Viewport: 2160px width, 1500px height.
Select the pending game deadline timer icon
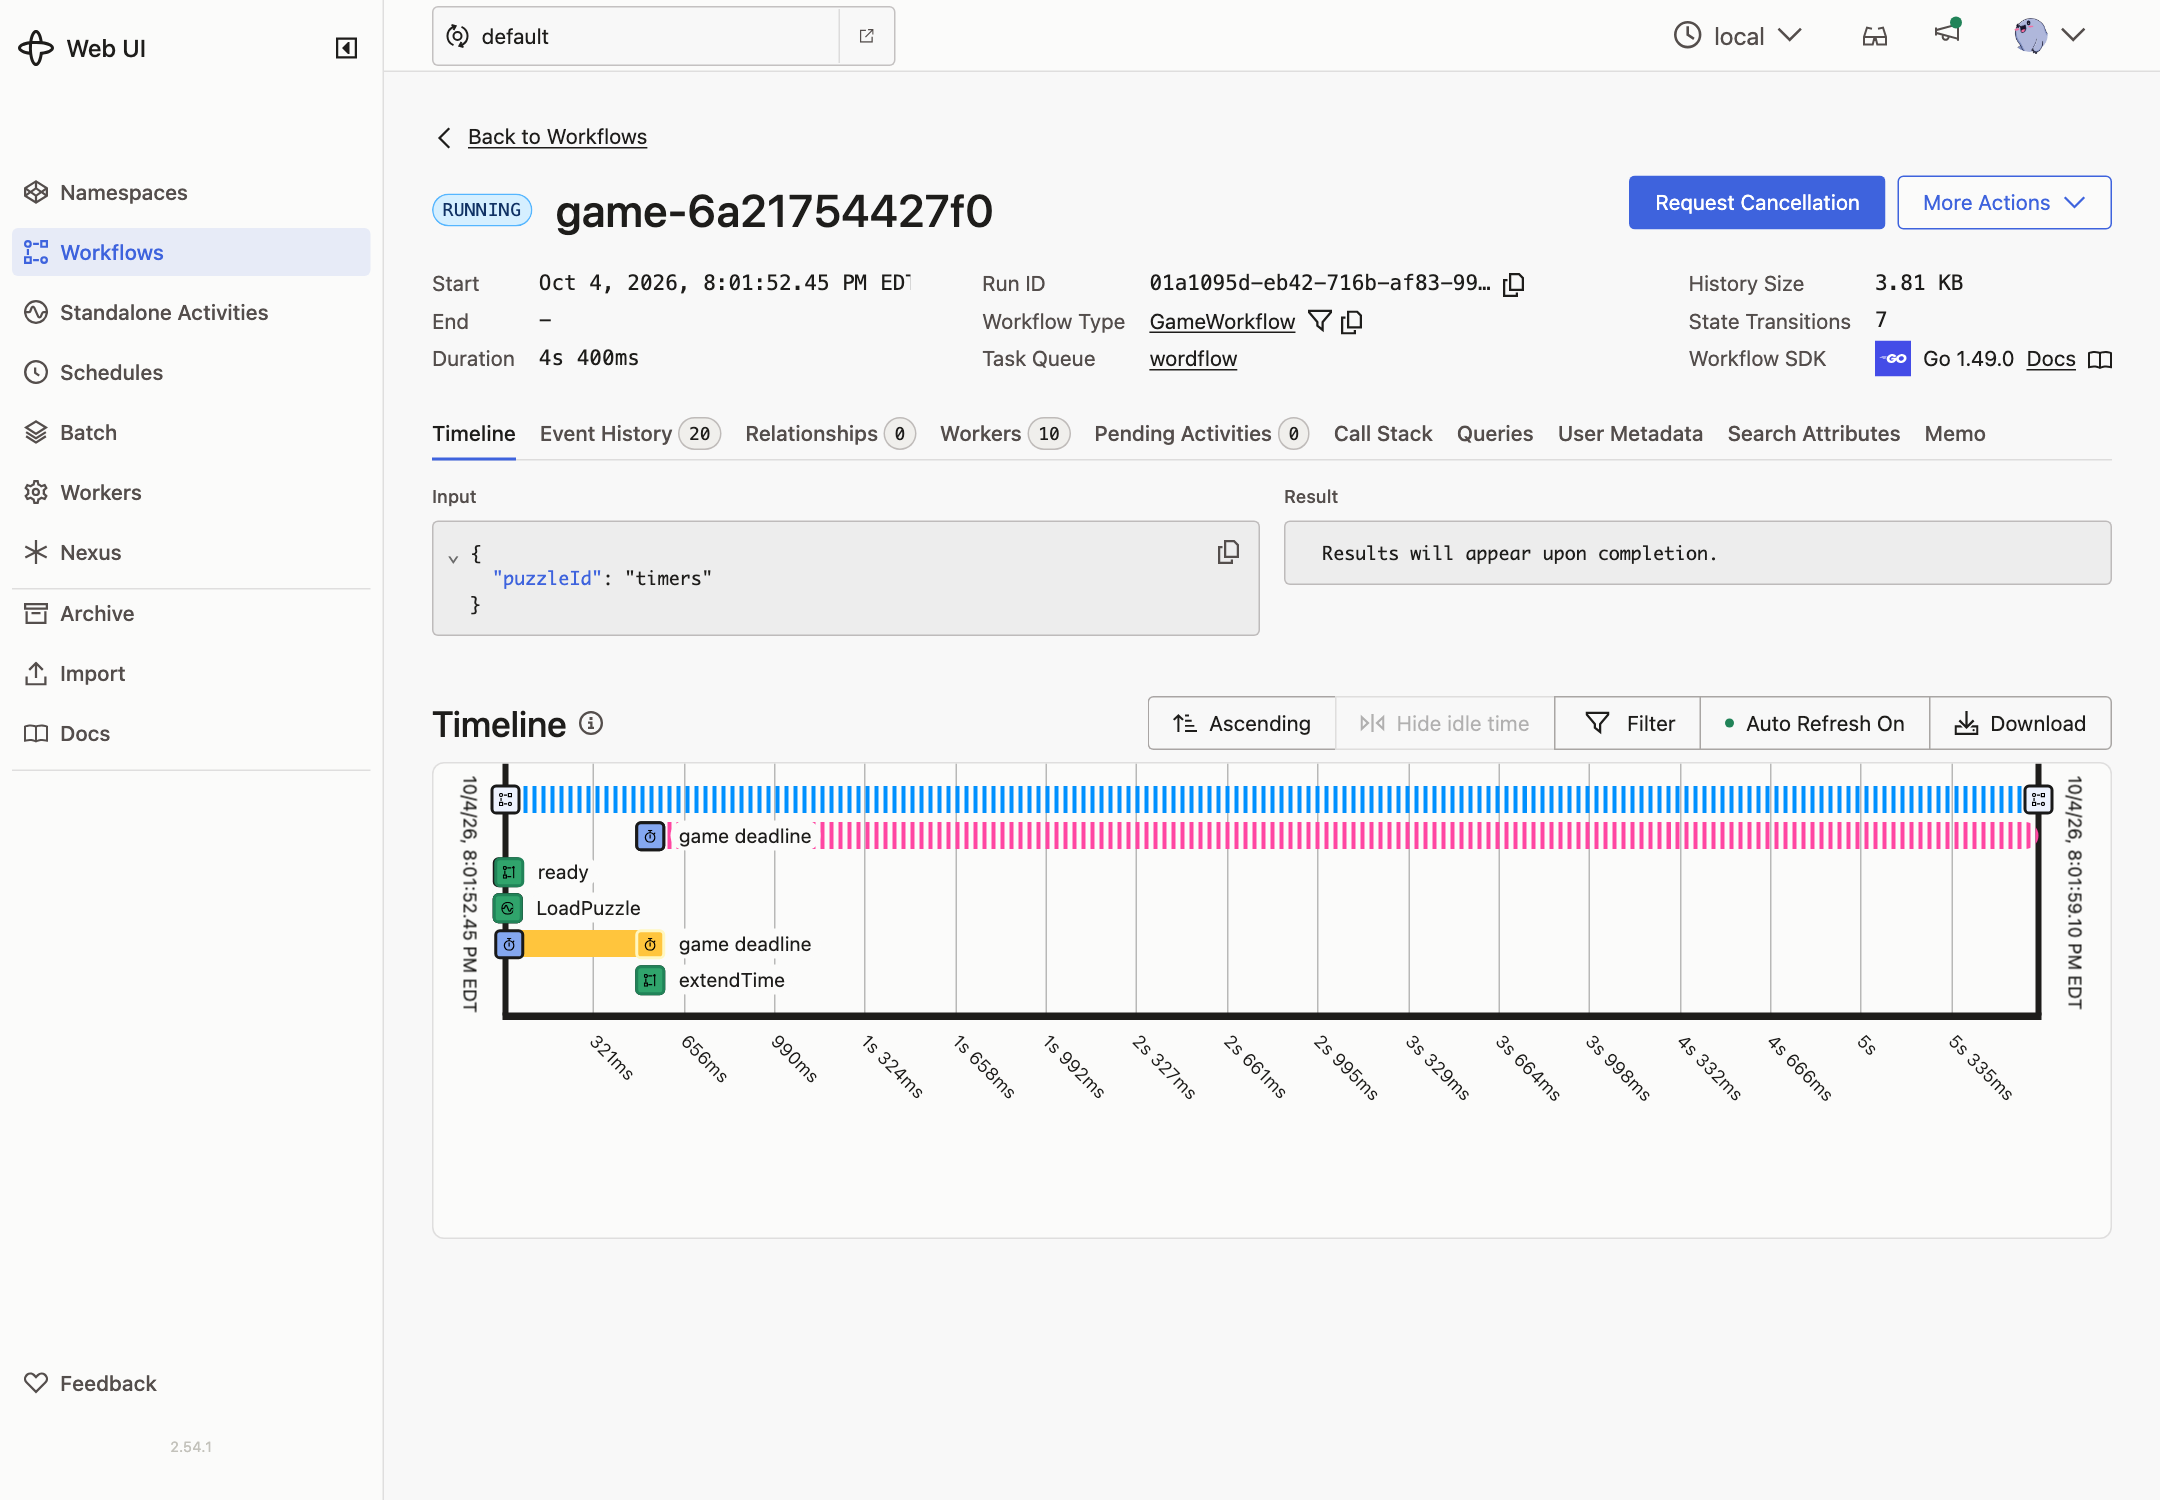click(650, 836)
